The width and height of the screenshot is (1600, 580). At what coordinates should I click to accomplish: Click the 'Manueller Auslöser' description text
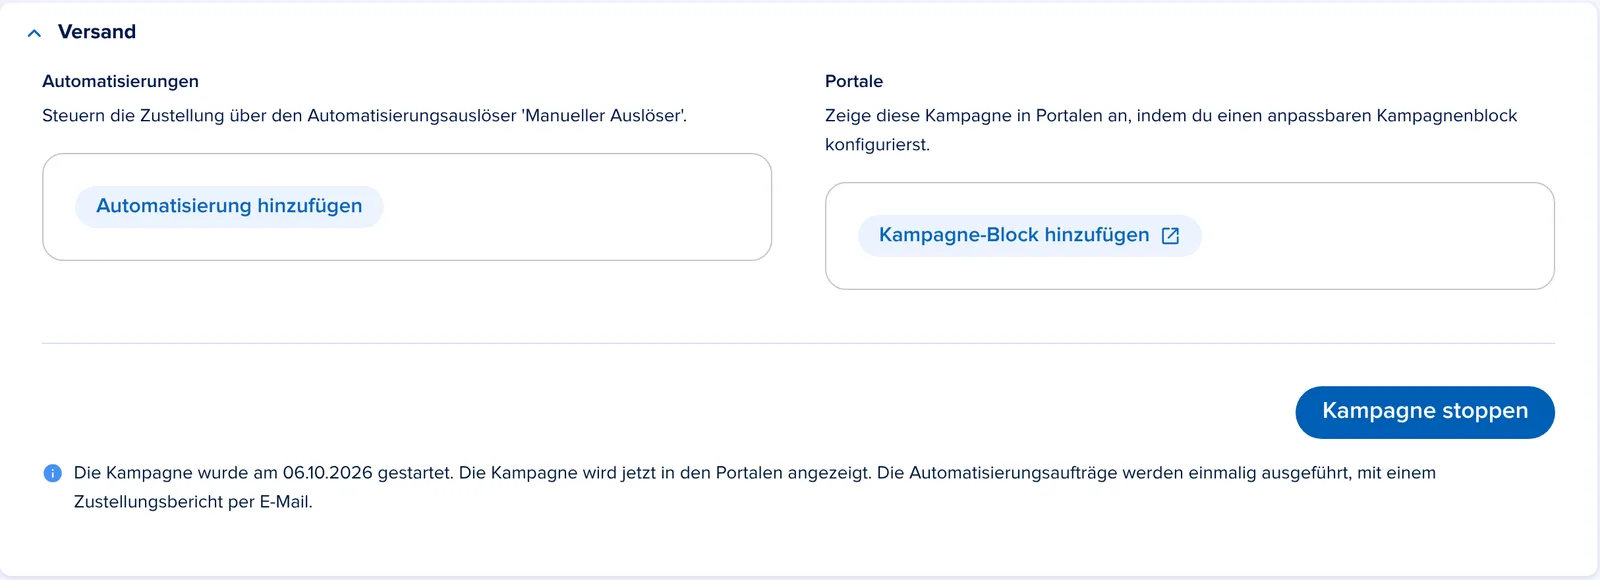[364, 116]
